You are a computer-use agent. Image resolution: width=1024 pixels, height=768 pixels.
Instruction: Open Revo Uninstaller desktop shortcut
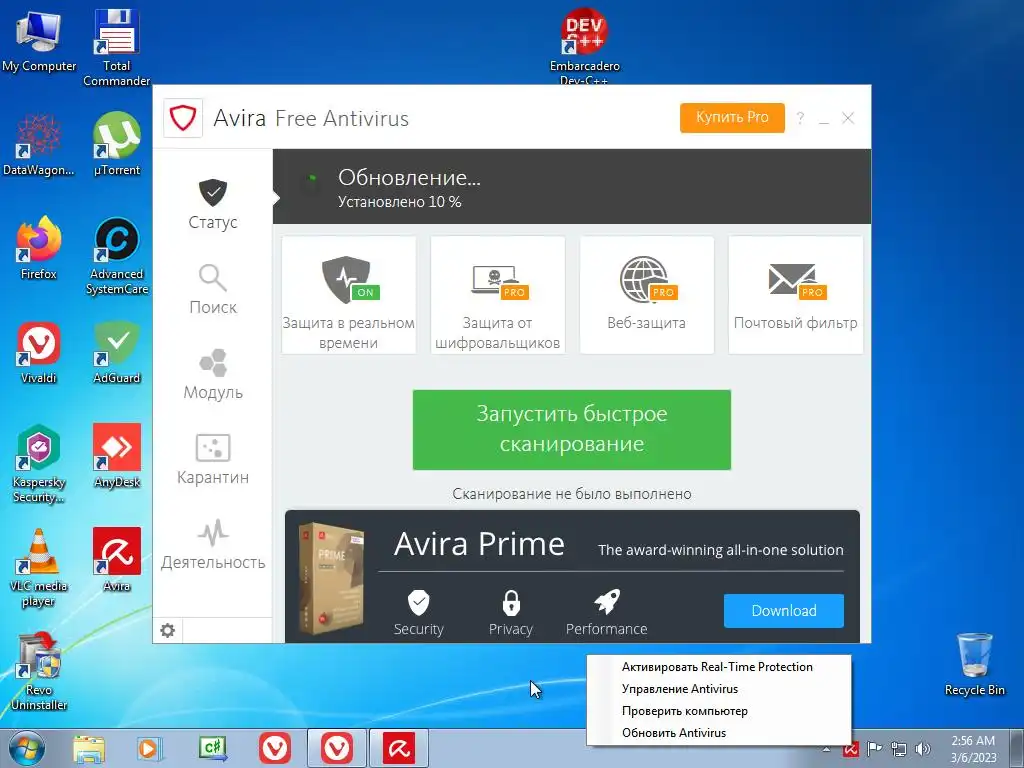(x=39, y=671)
